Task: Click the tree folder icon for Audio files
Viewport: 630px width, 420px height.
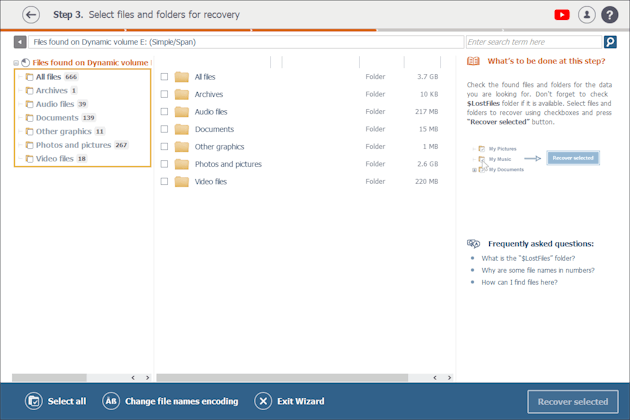Action: pos(29,104)
